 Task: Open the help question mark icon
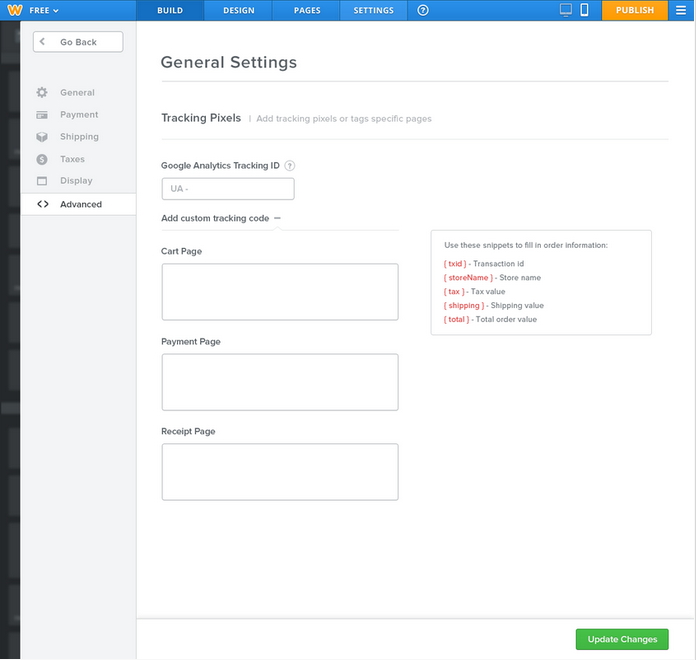(x=423, y=10)
